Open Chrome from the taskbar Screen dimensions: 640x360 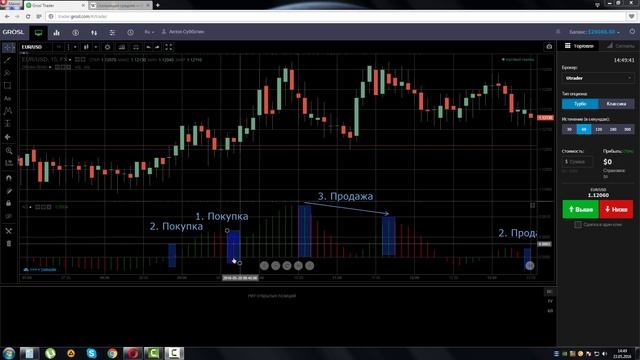click(112, 353)
